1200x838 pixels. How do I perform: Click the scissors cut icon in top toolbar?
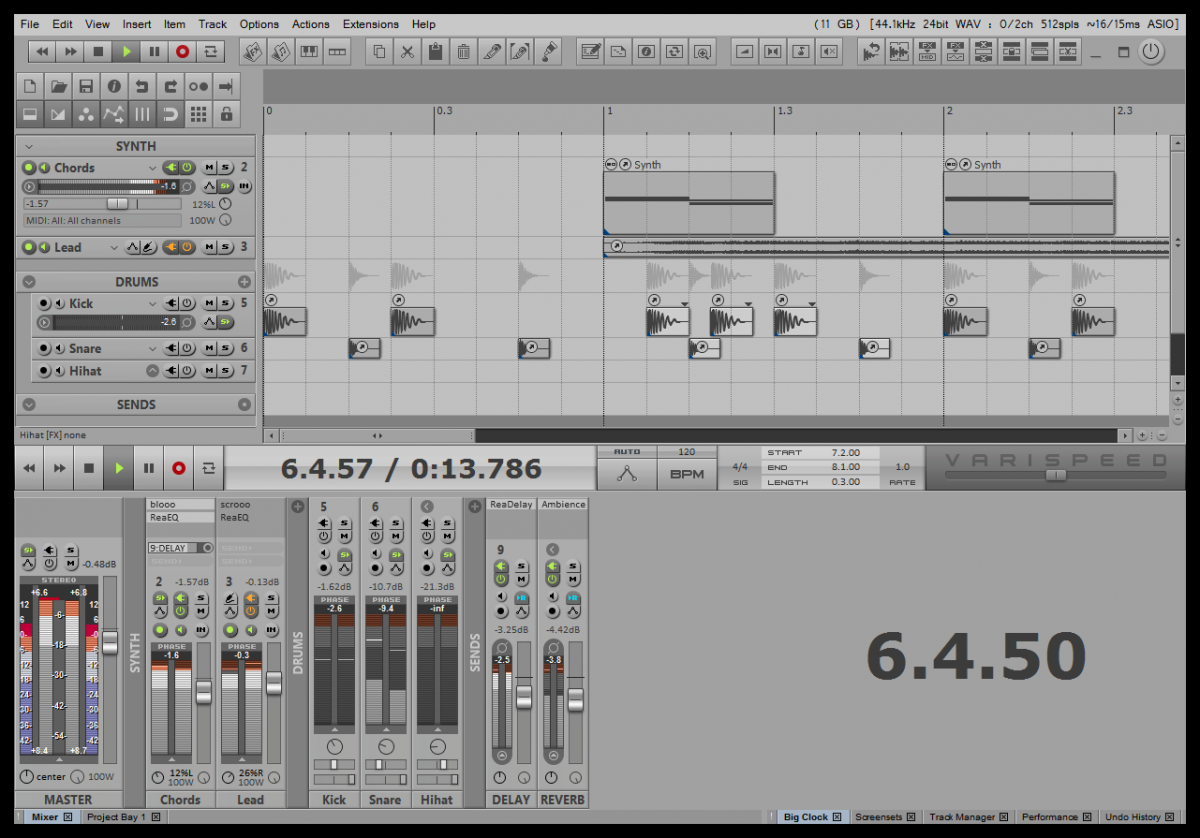pos(407,51)
